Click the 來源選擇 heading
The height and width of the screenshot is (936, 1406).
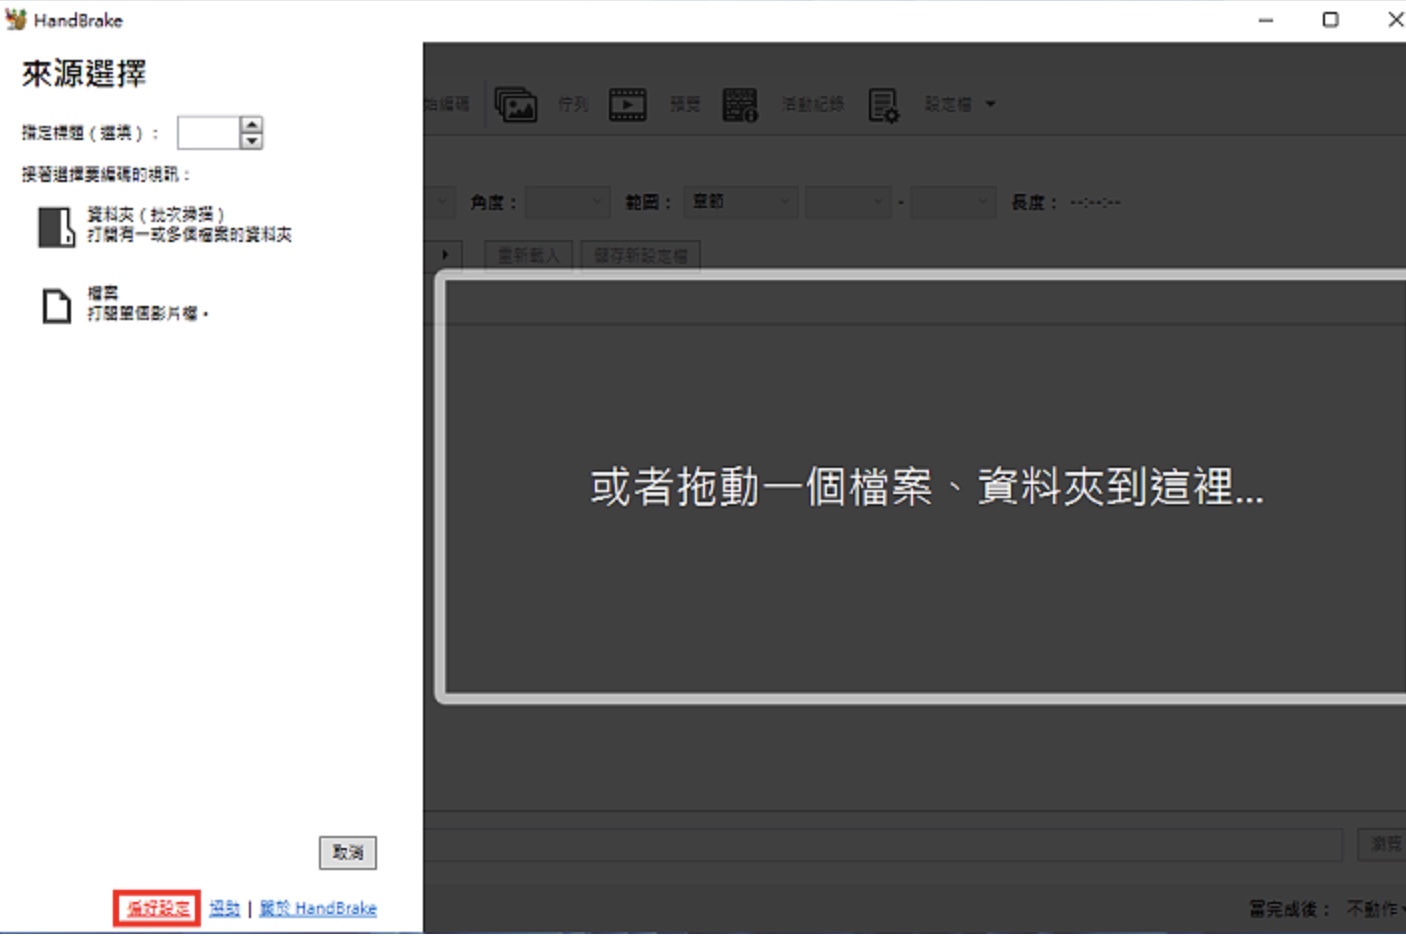84,74
